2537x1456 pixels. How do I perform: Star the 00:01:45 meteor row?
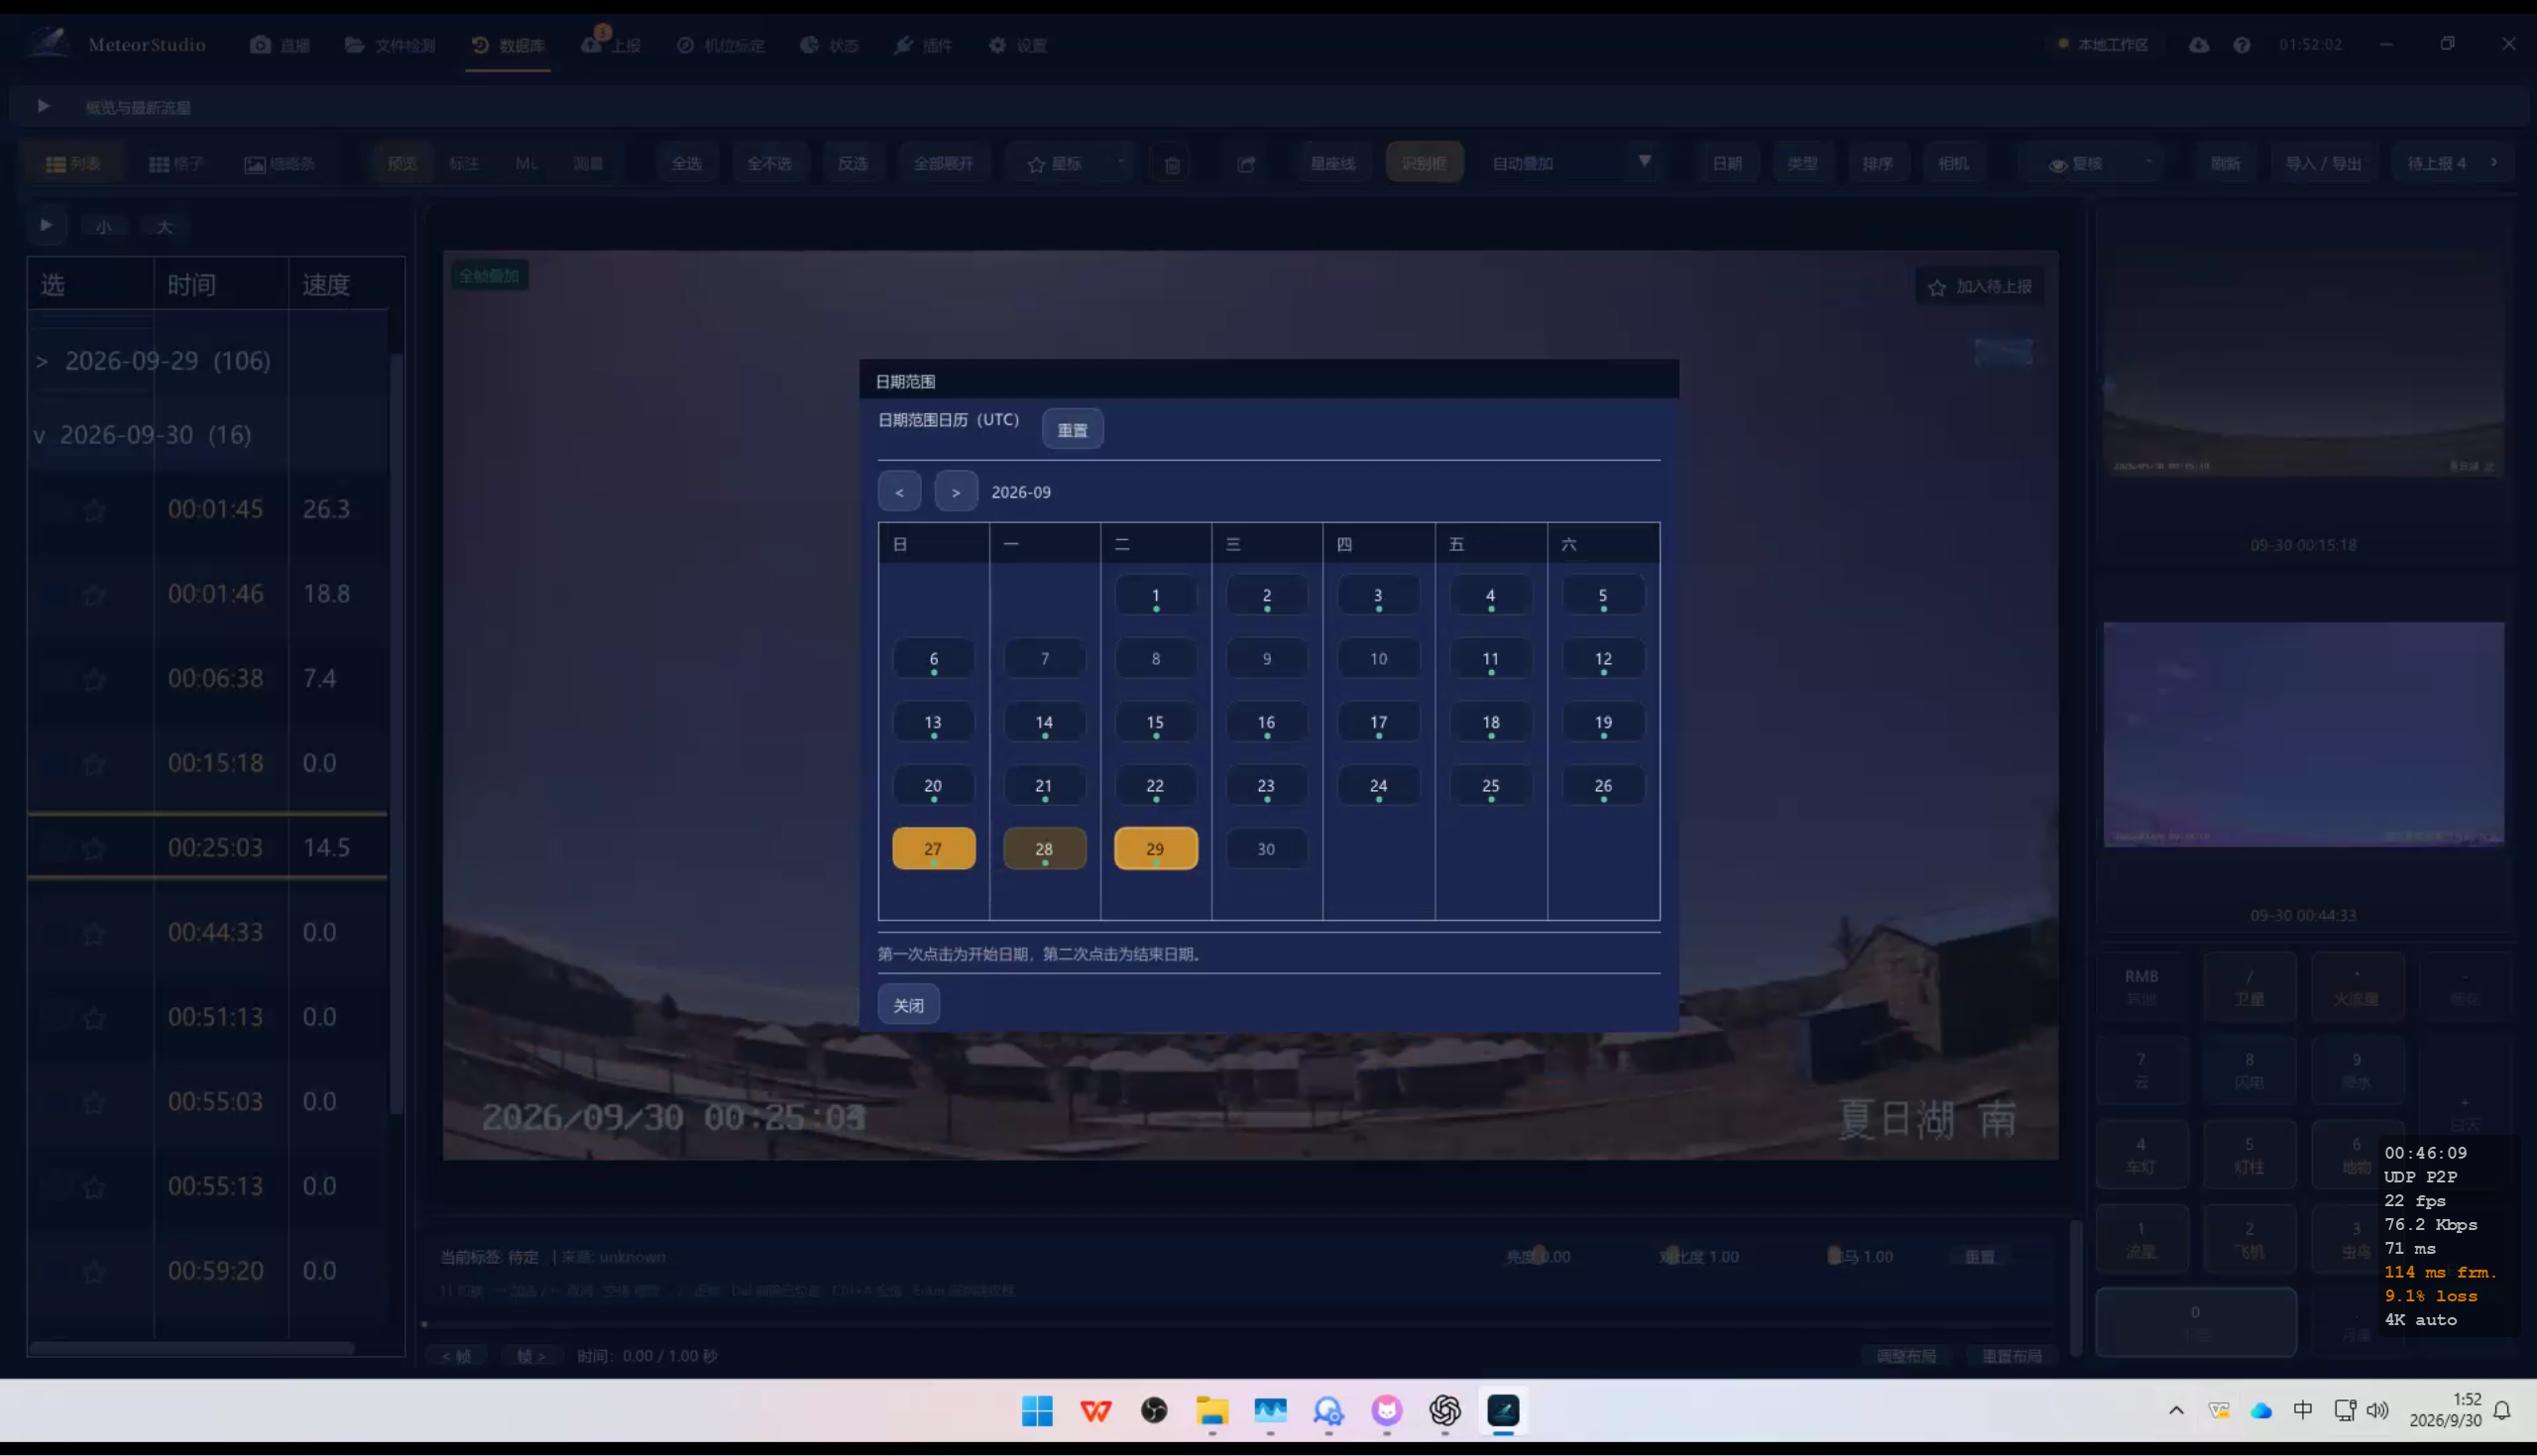tap(94, 510)
